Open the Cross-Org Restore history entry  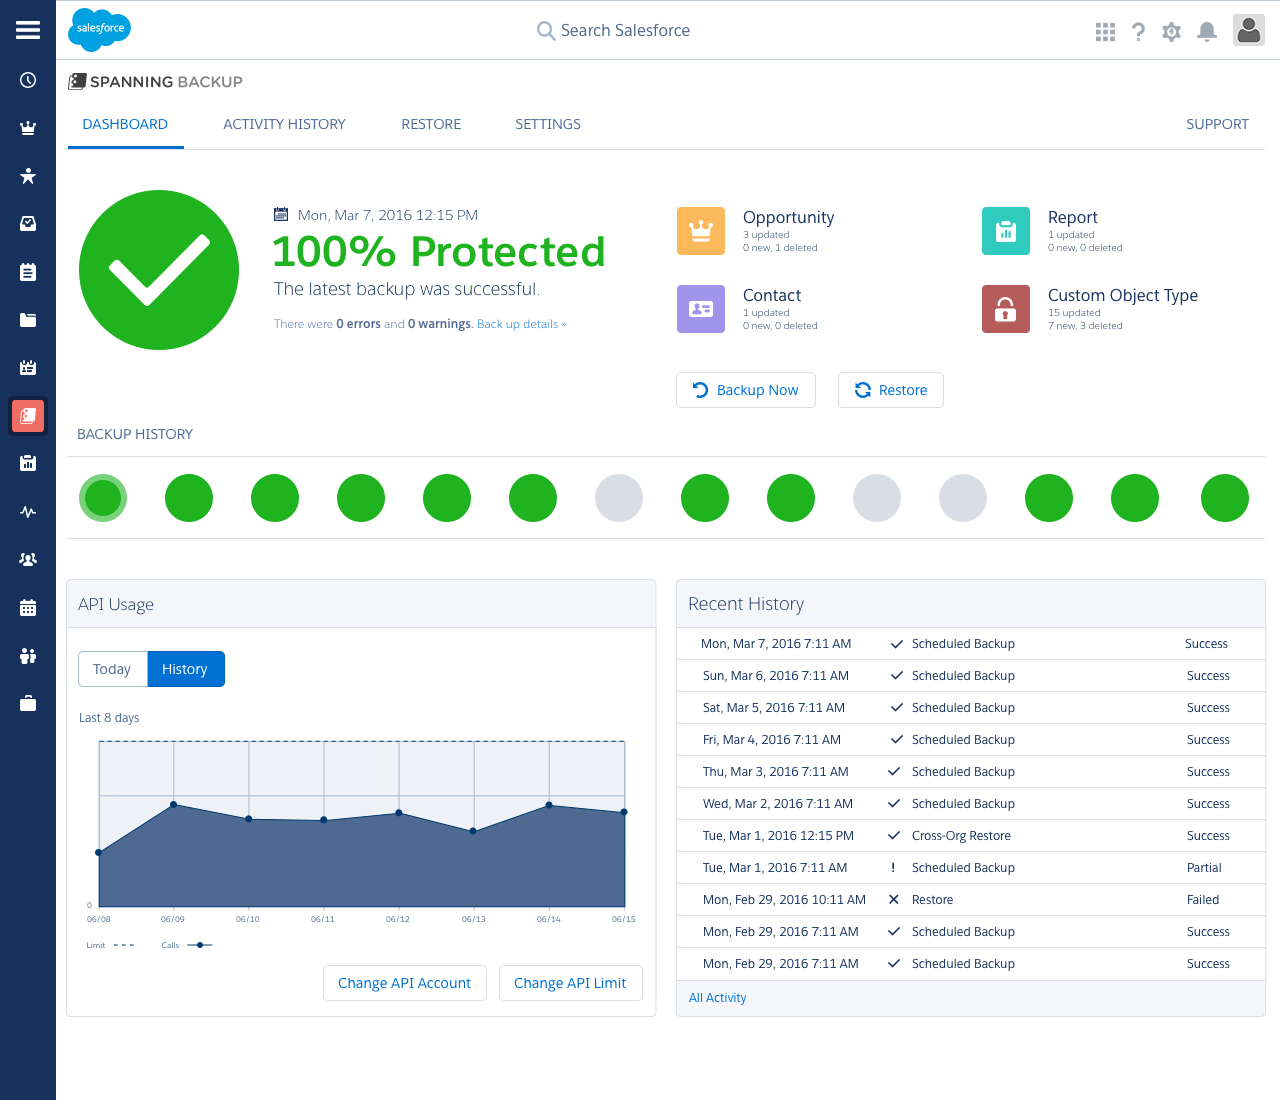tap(971, 836)
